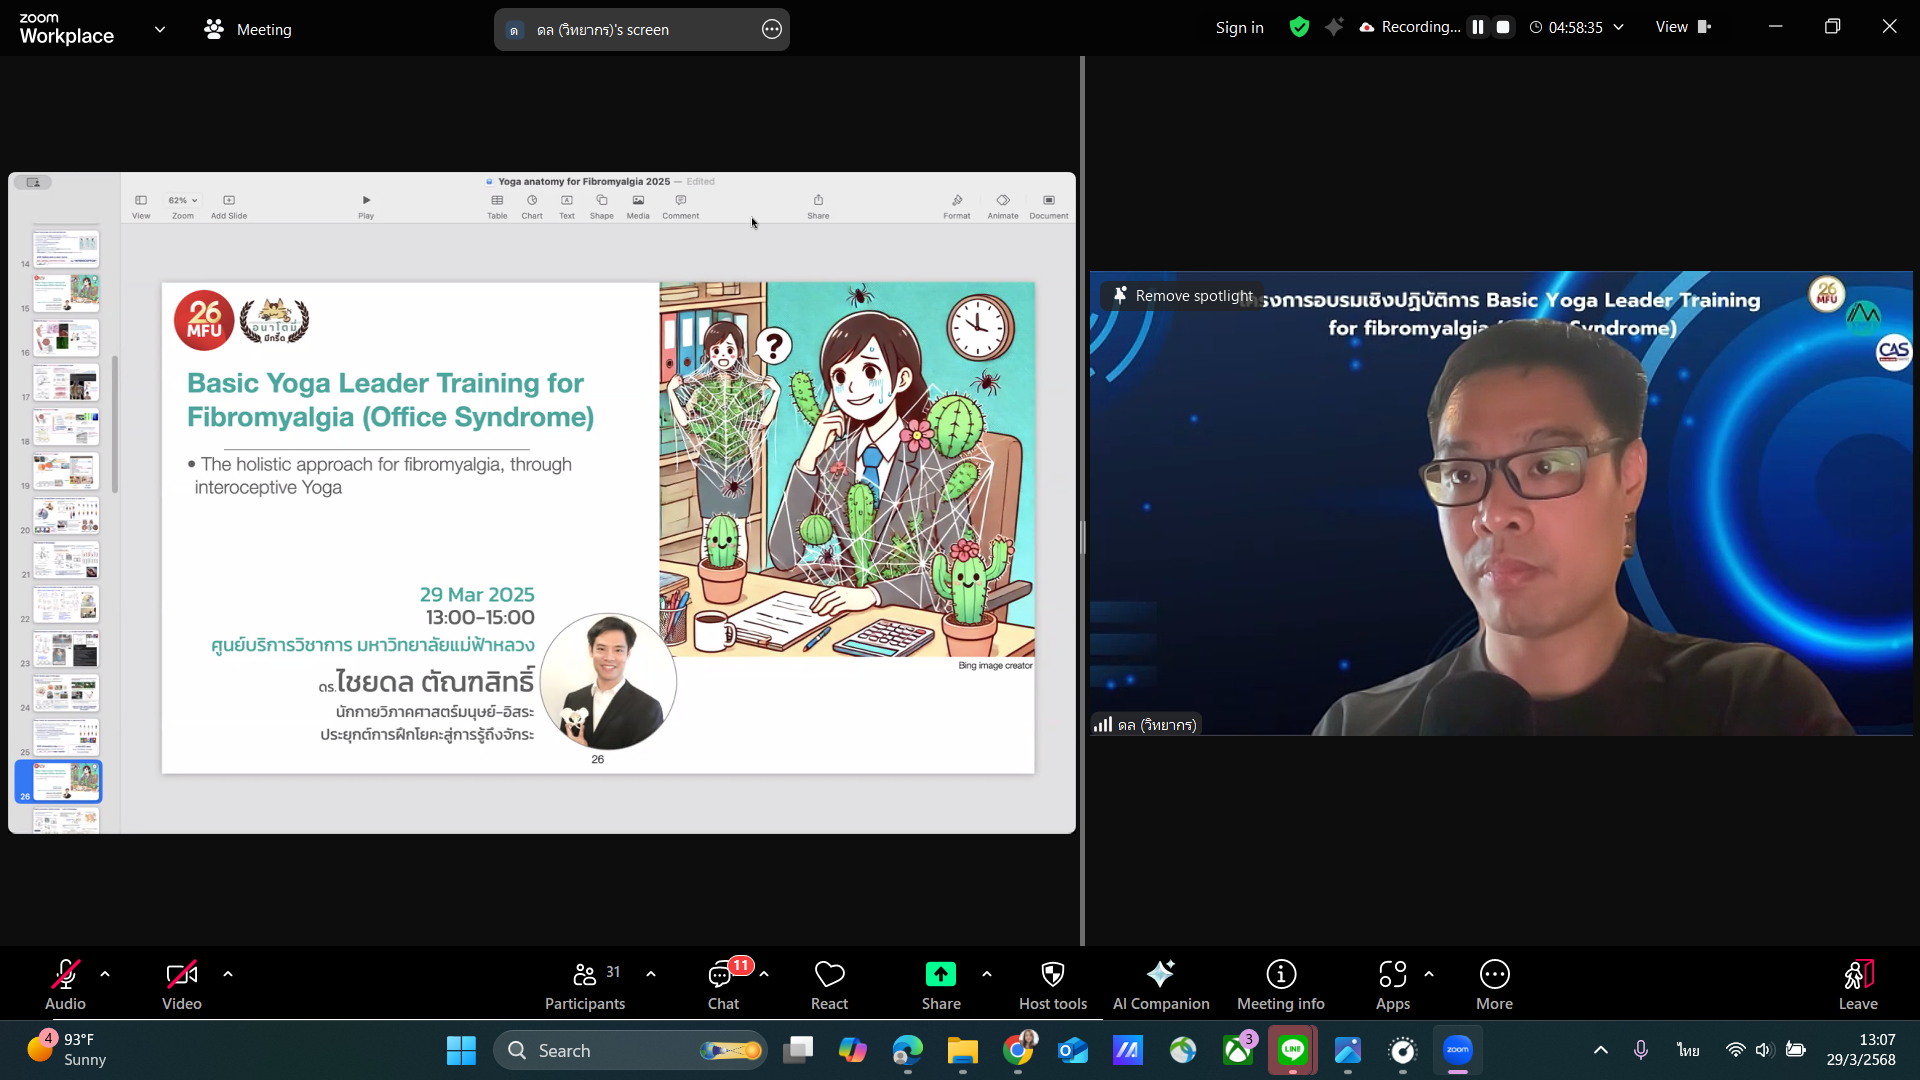1920x1080 pixels.
Task: Click Remove spotlight on video
Action: [1183, 295]
